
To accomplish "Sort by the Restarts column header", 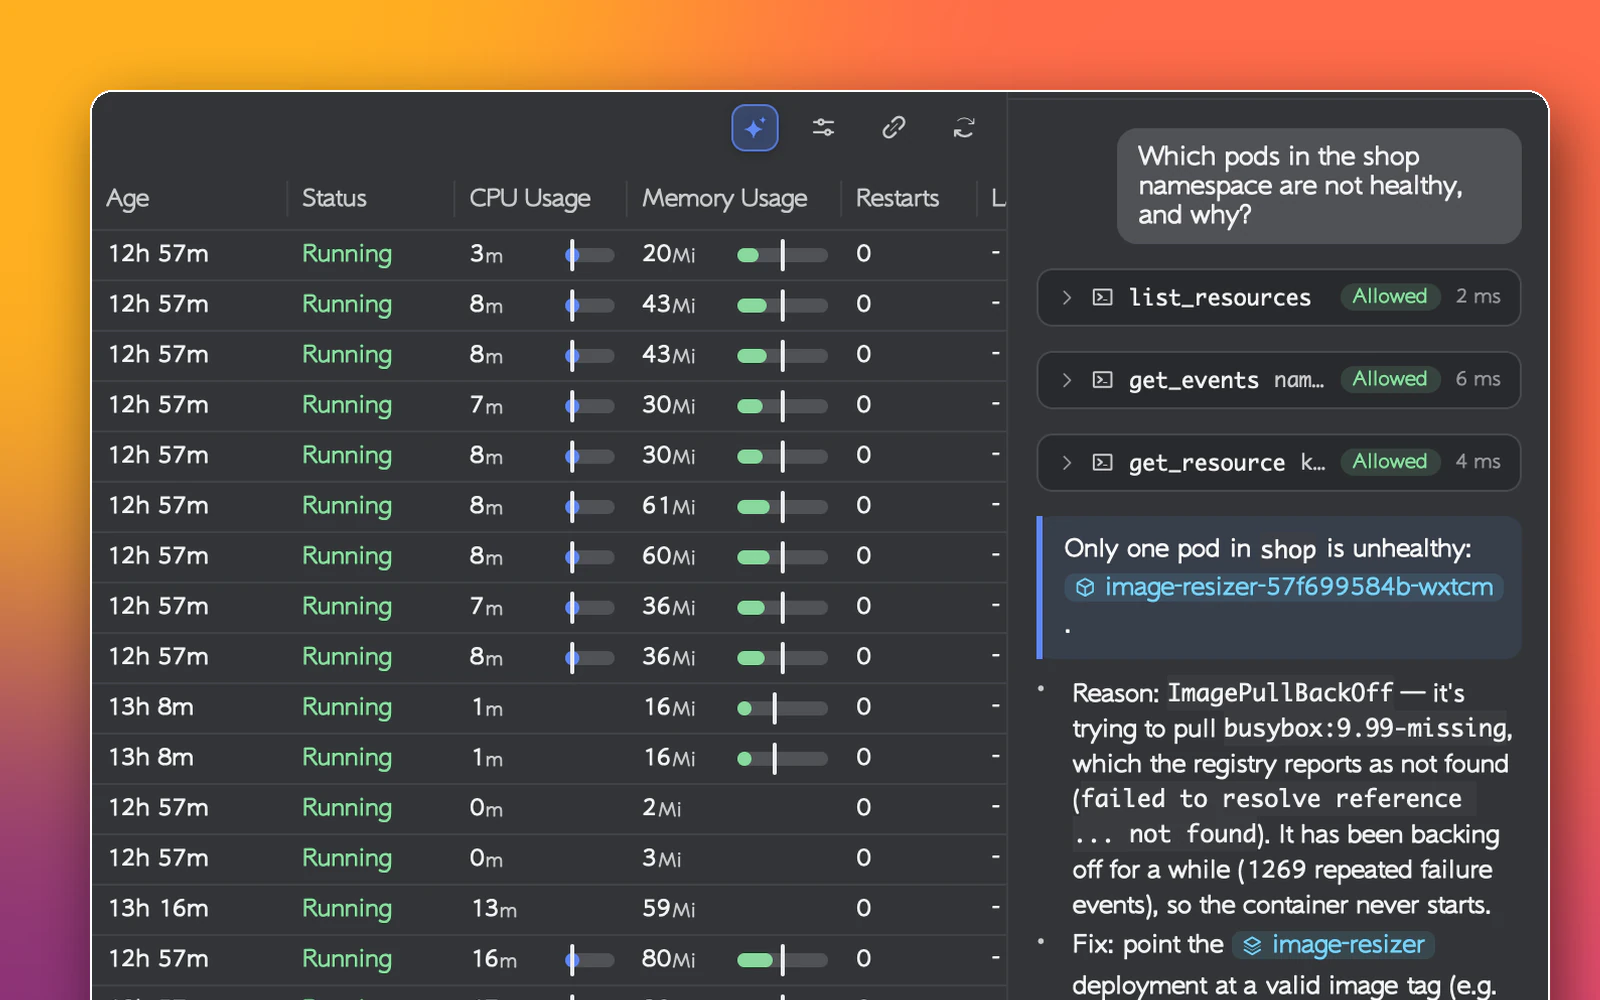I will (x=897, y=198).
